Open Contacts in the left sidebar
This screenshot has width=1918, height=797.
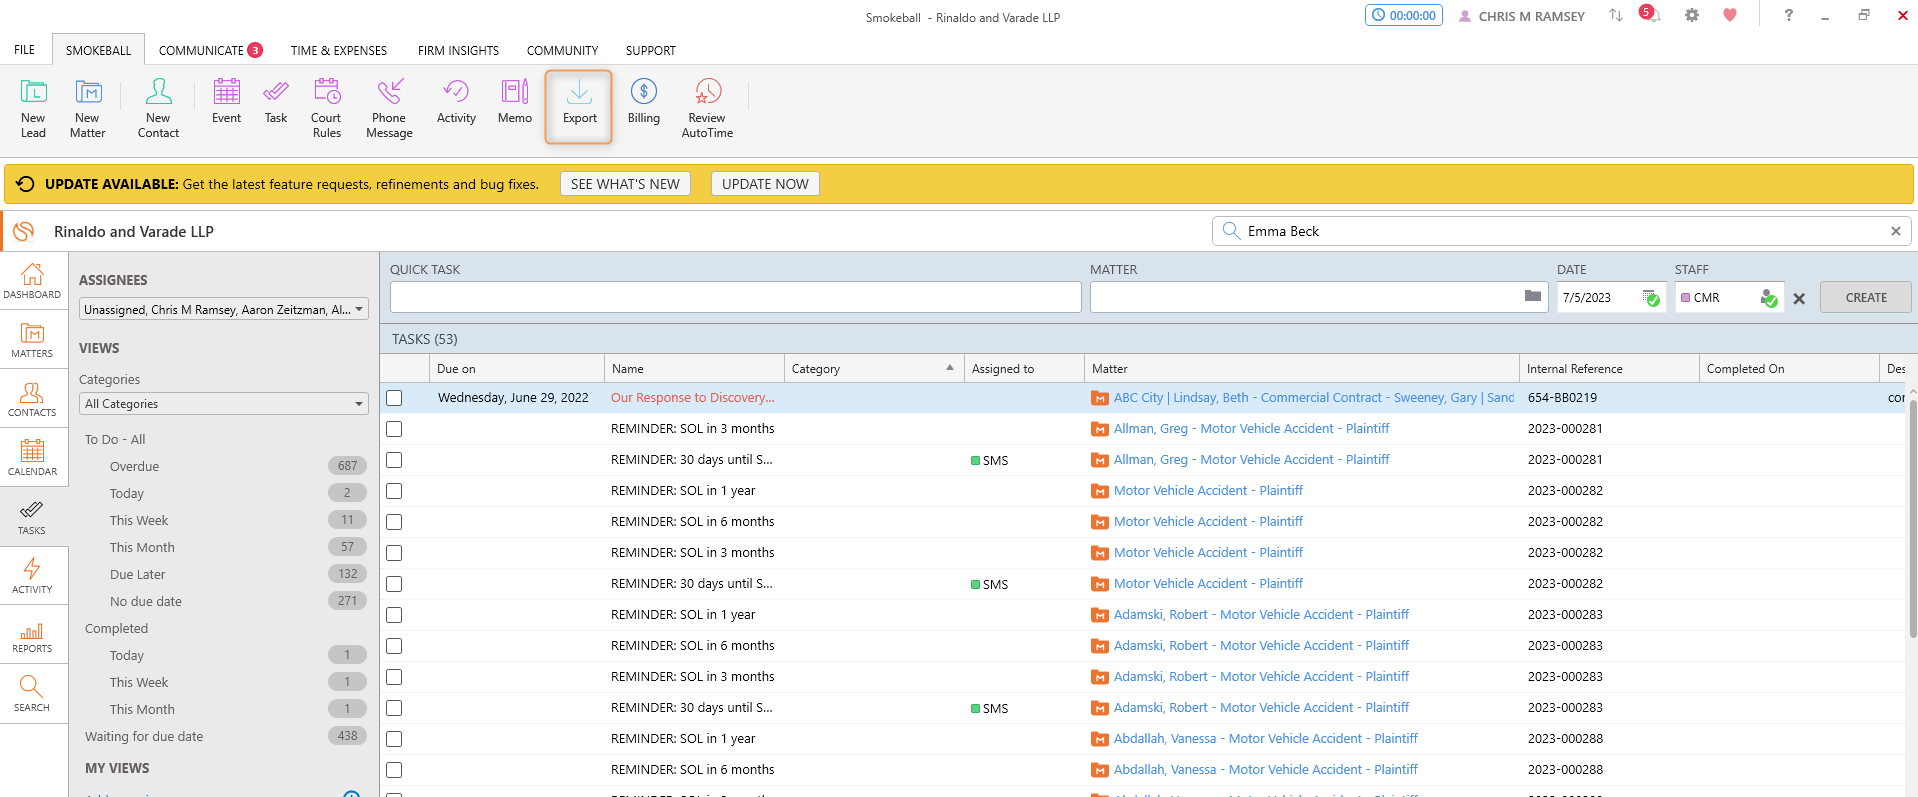32,399
